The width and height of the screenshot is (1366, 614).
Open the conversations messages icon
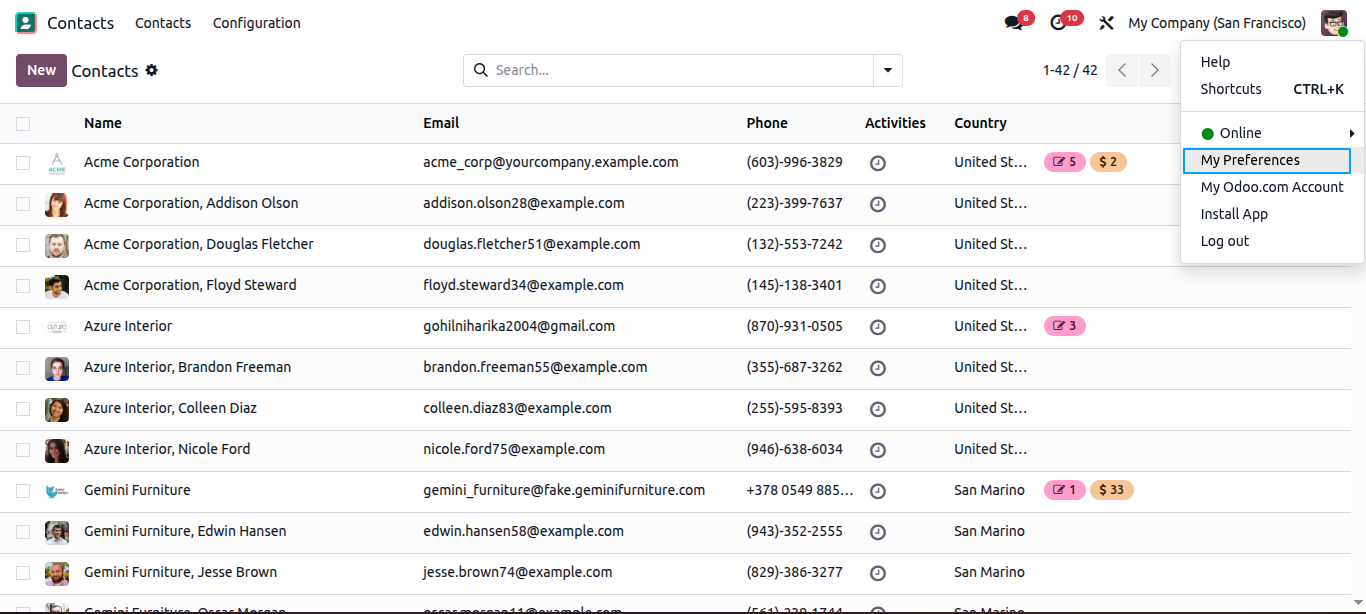tap(1014, 22)
